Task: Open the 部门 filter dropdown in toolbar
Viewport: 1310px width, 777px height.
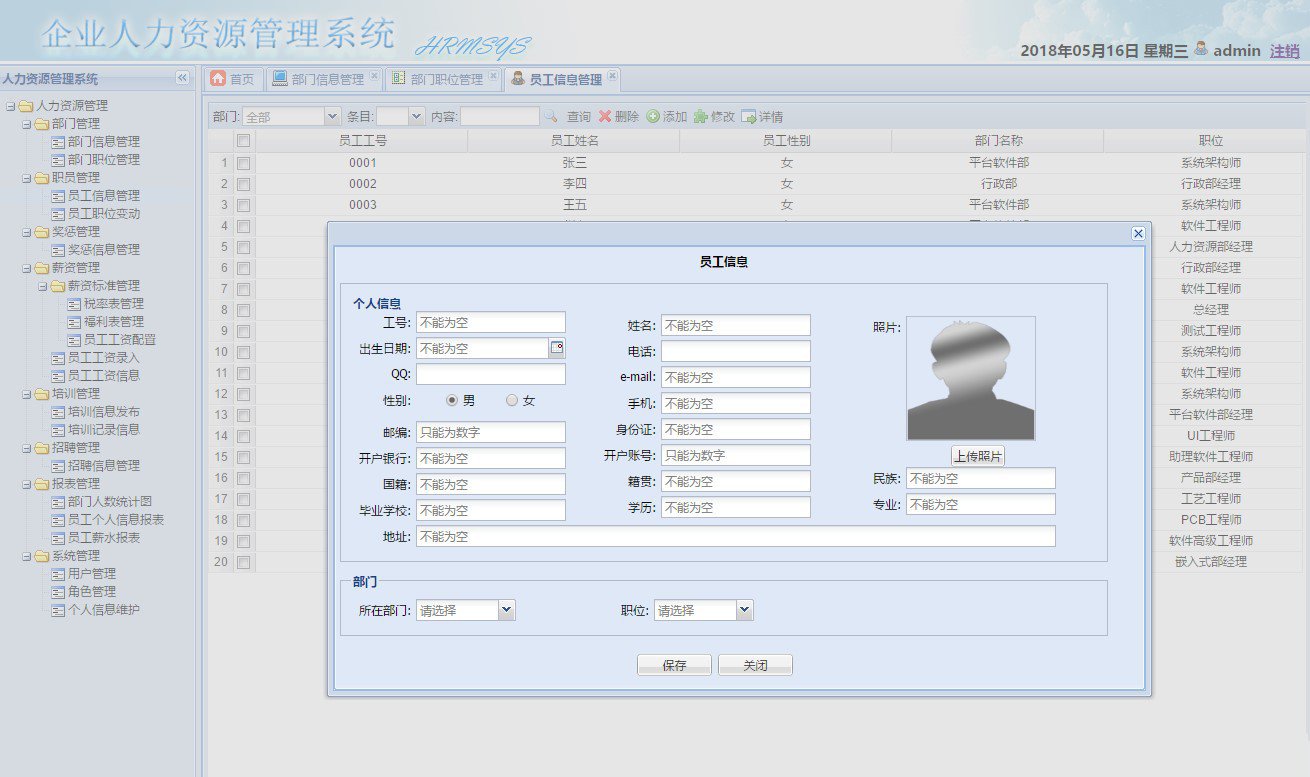Action: click(x=333, y=117)
